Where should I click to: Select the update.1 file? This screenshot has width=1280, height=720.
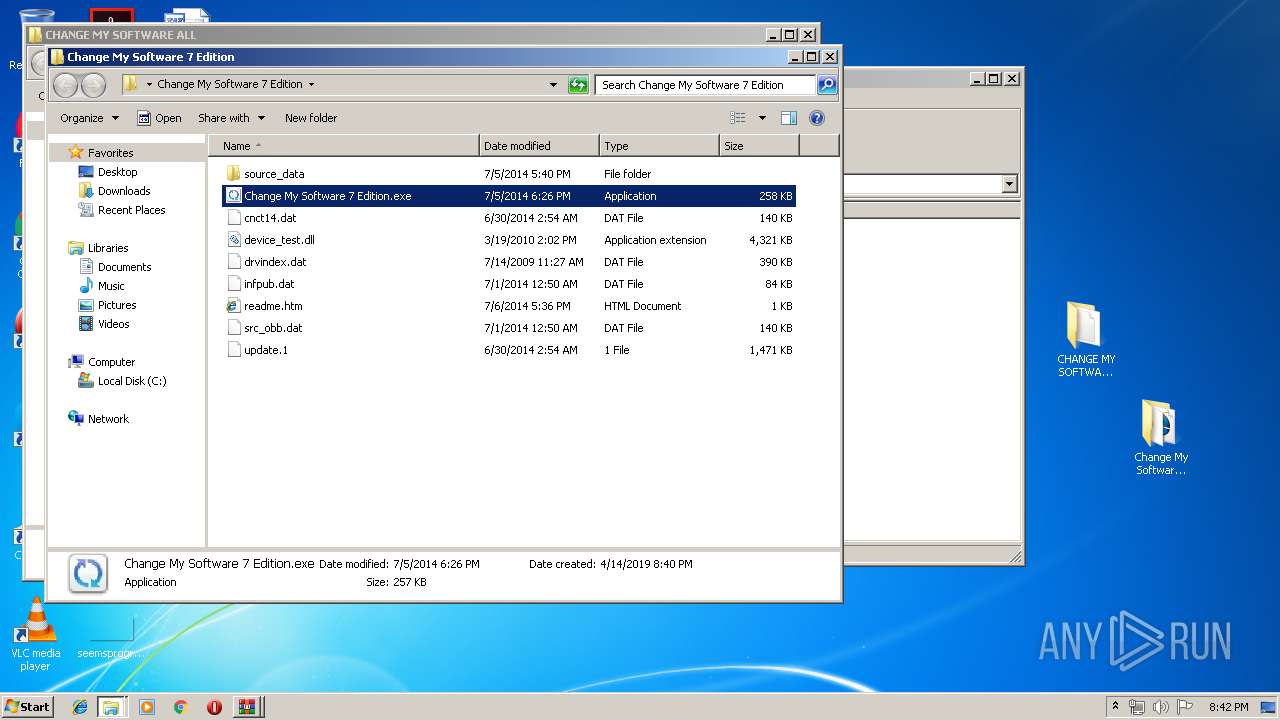[265, 350]
